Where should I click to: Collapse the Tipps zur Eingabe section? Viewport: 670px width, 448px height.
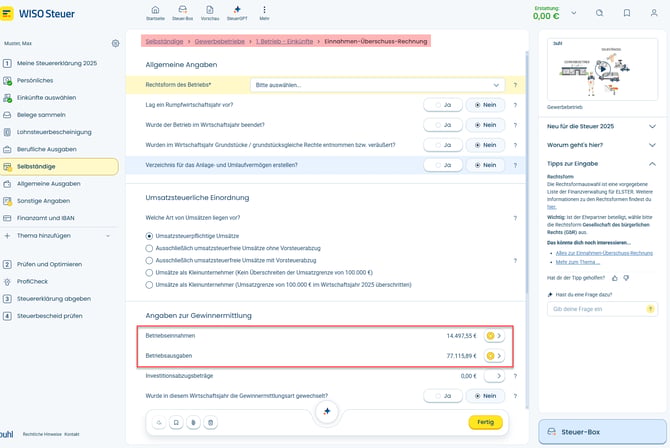point(602,164)
